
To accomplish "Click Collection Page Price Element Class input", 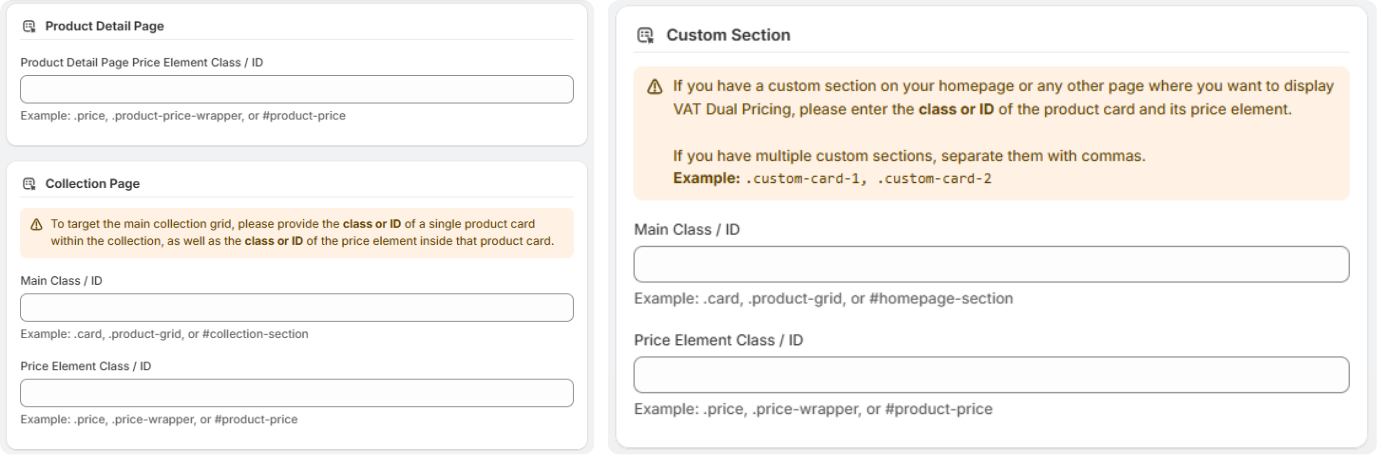I will pyautogui.click(x=296, y=393).
